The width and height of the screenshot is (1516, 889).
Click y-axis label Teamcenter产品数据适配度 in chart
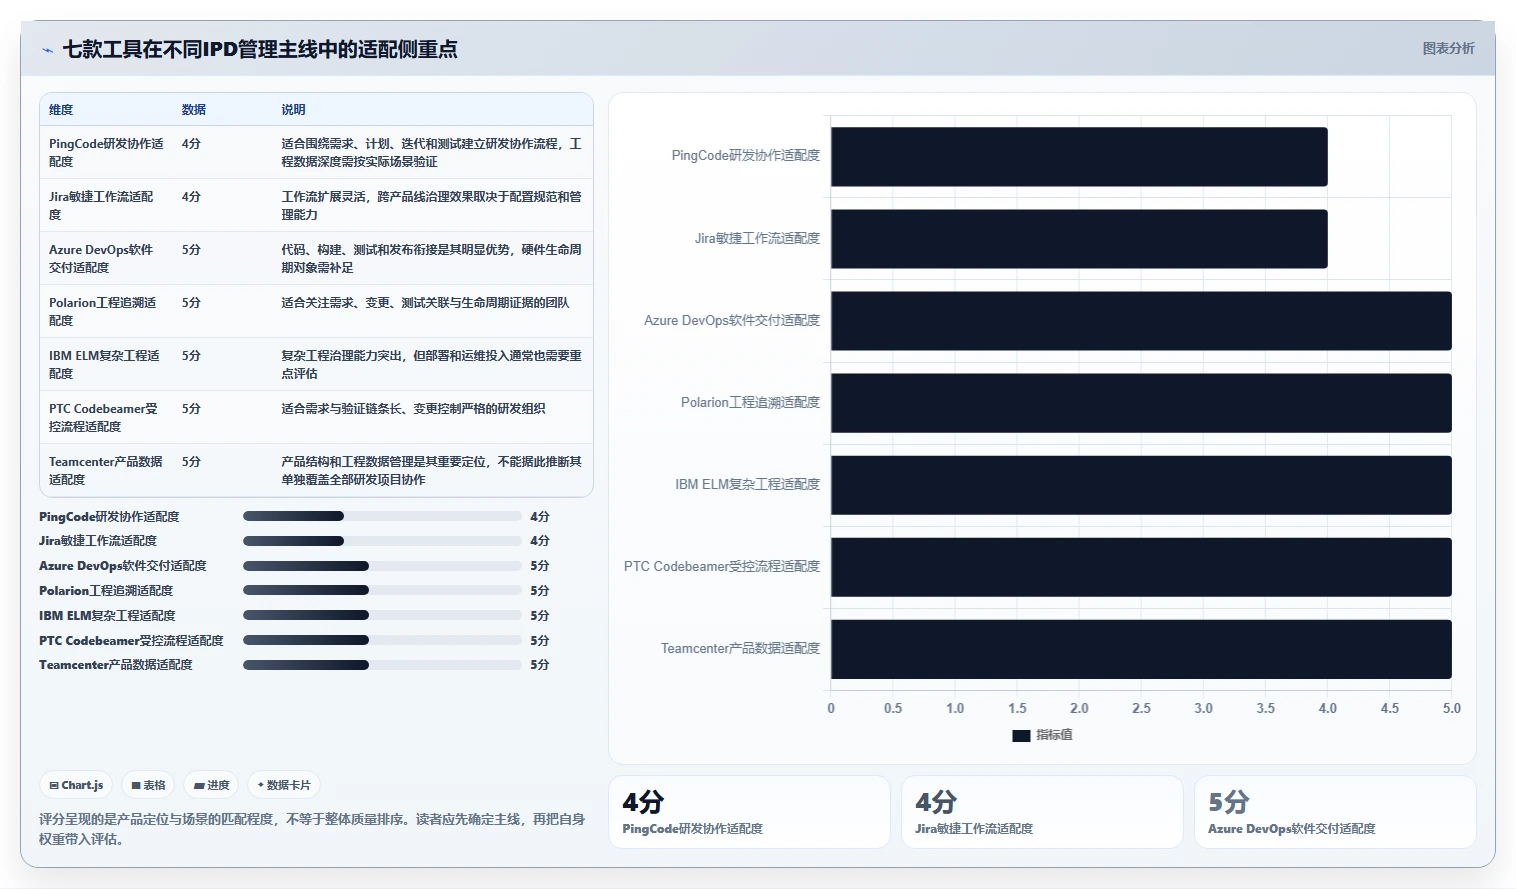740,649
